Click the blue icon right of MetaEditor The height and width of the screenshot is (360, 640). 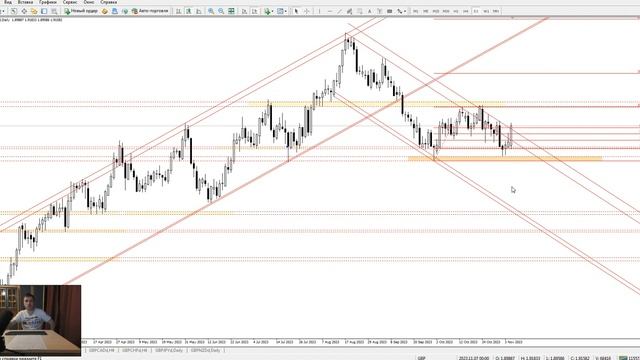[115, 11]
